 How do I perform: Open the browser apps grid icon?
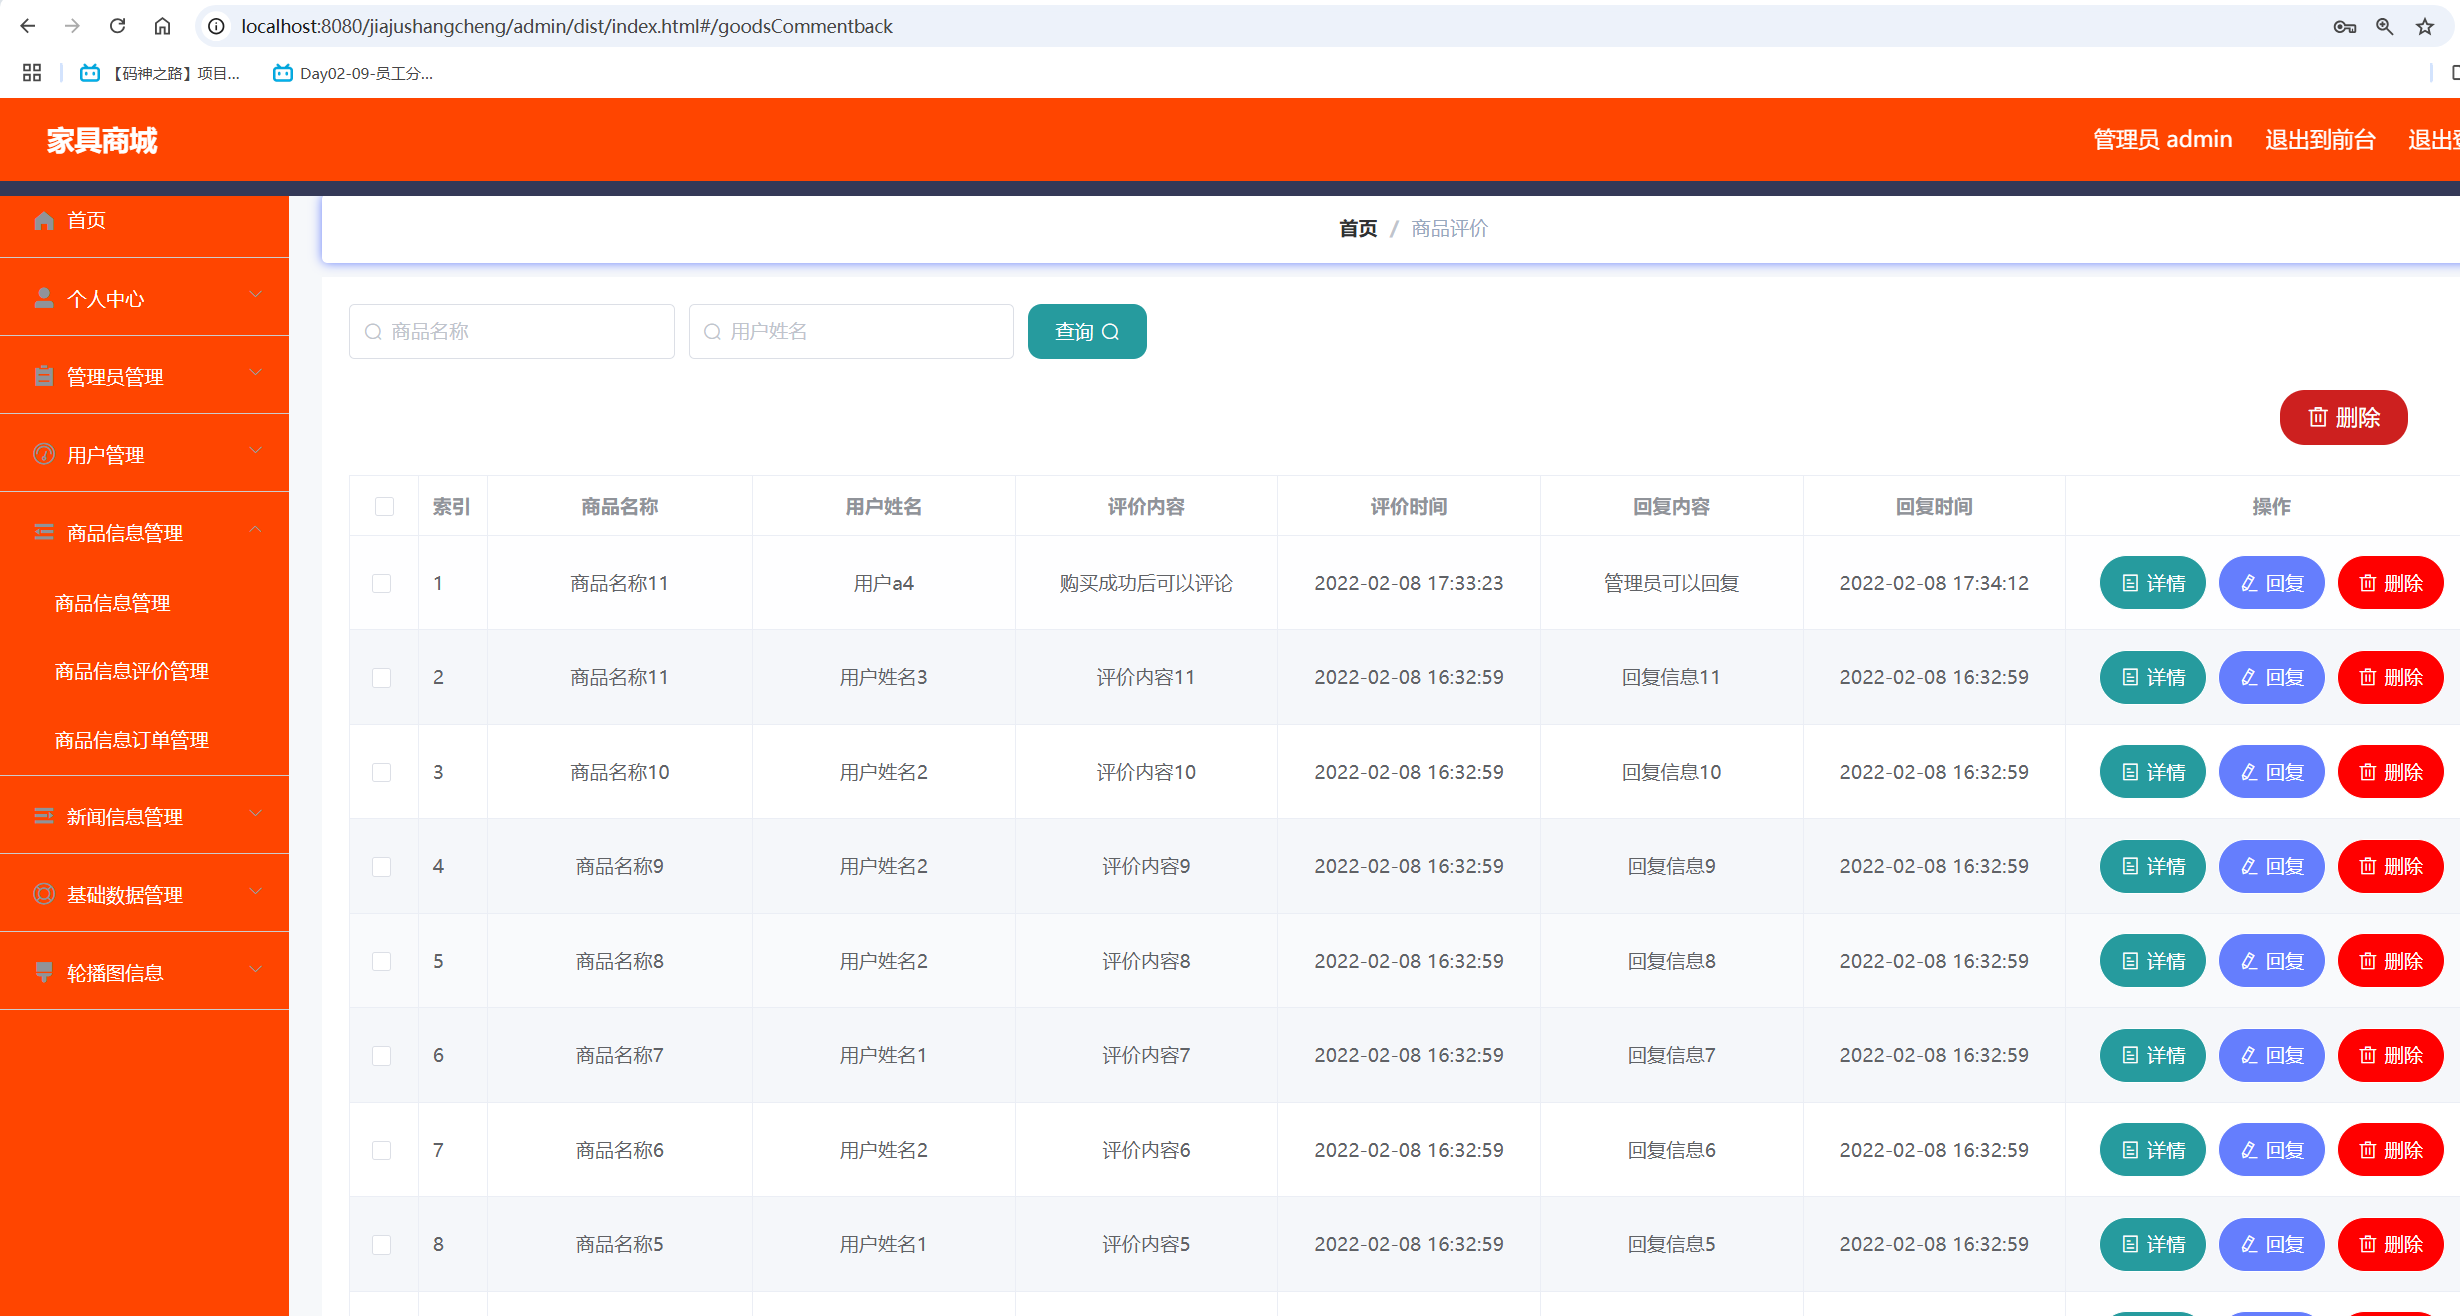click(32, 73)
